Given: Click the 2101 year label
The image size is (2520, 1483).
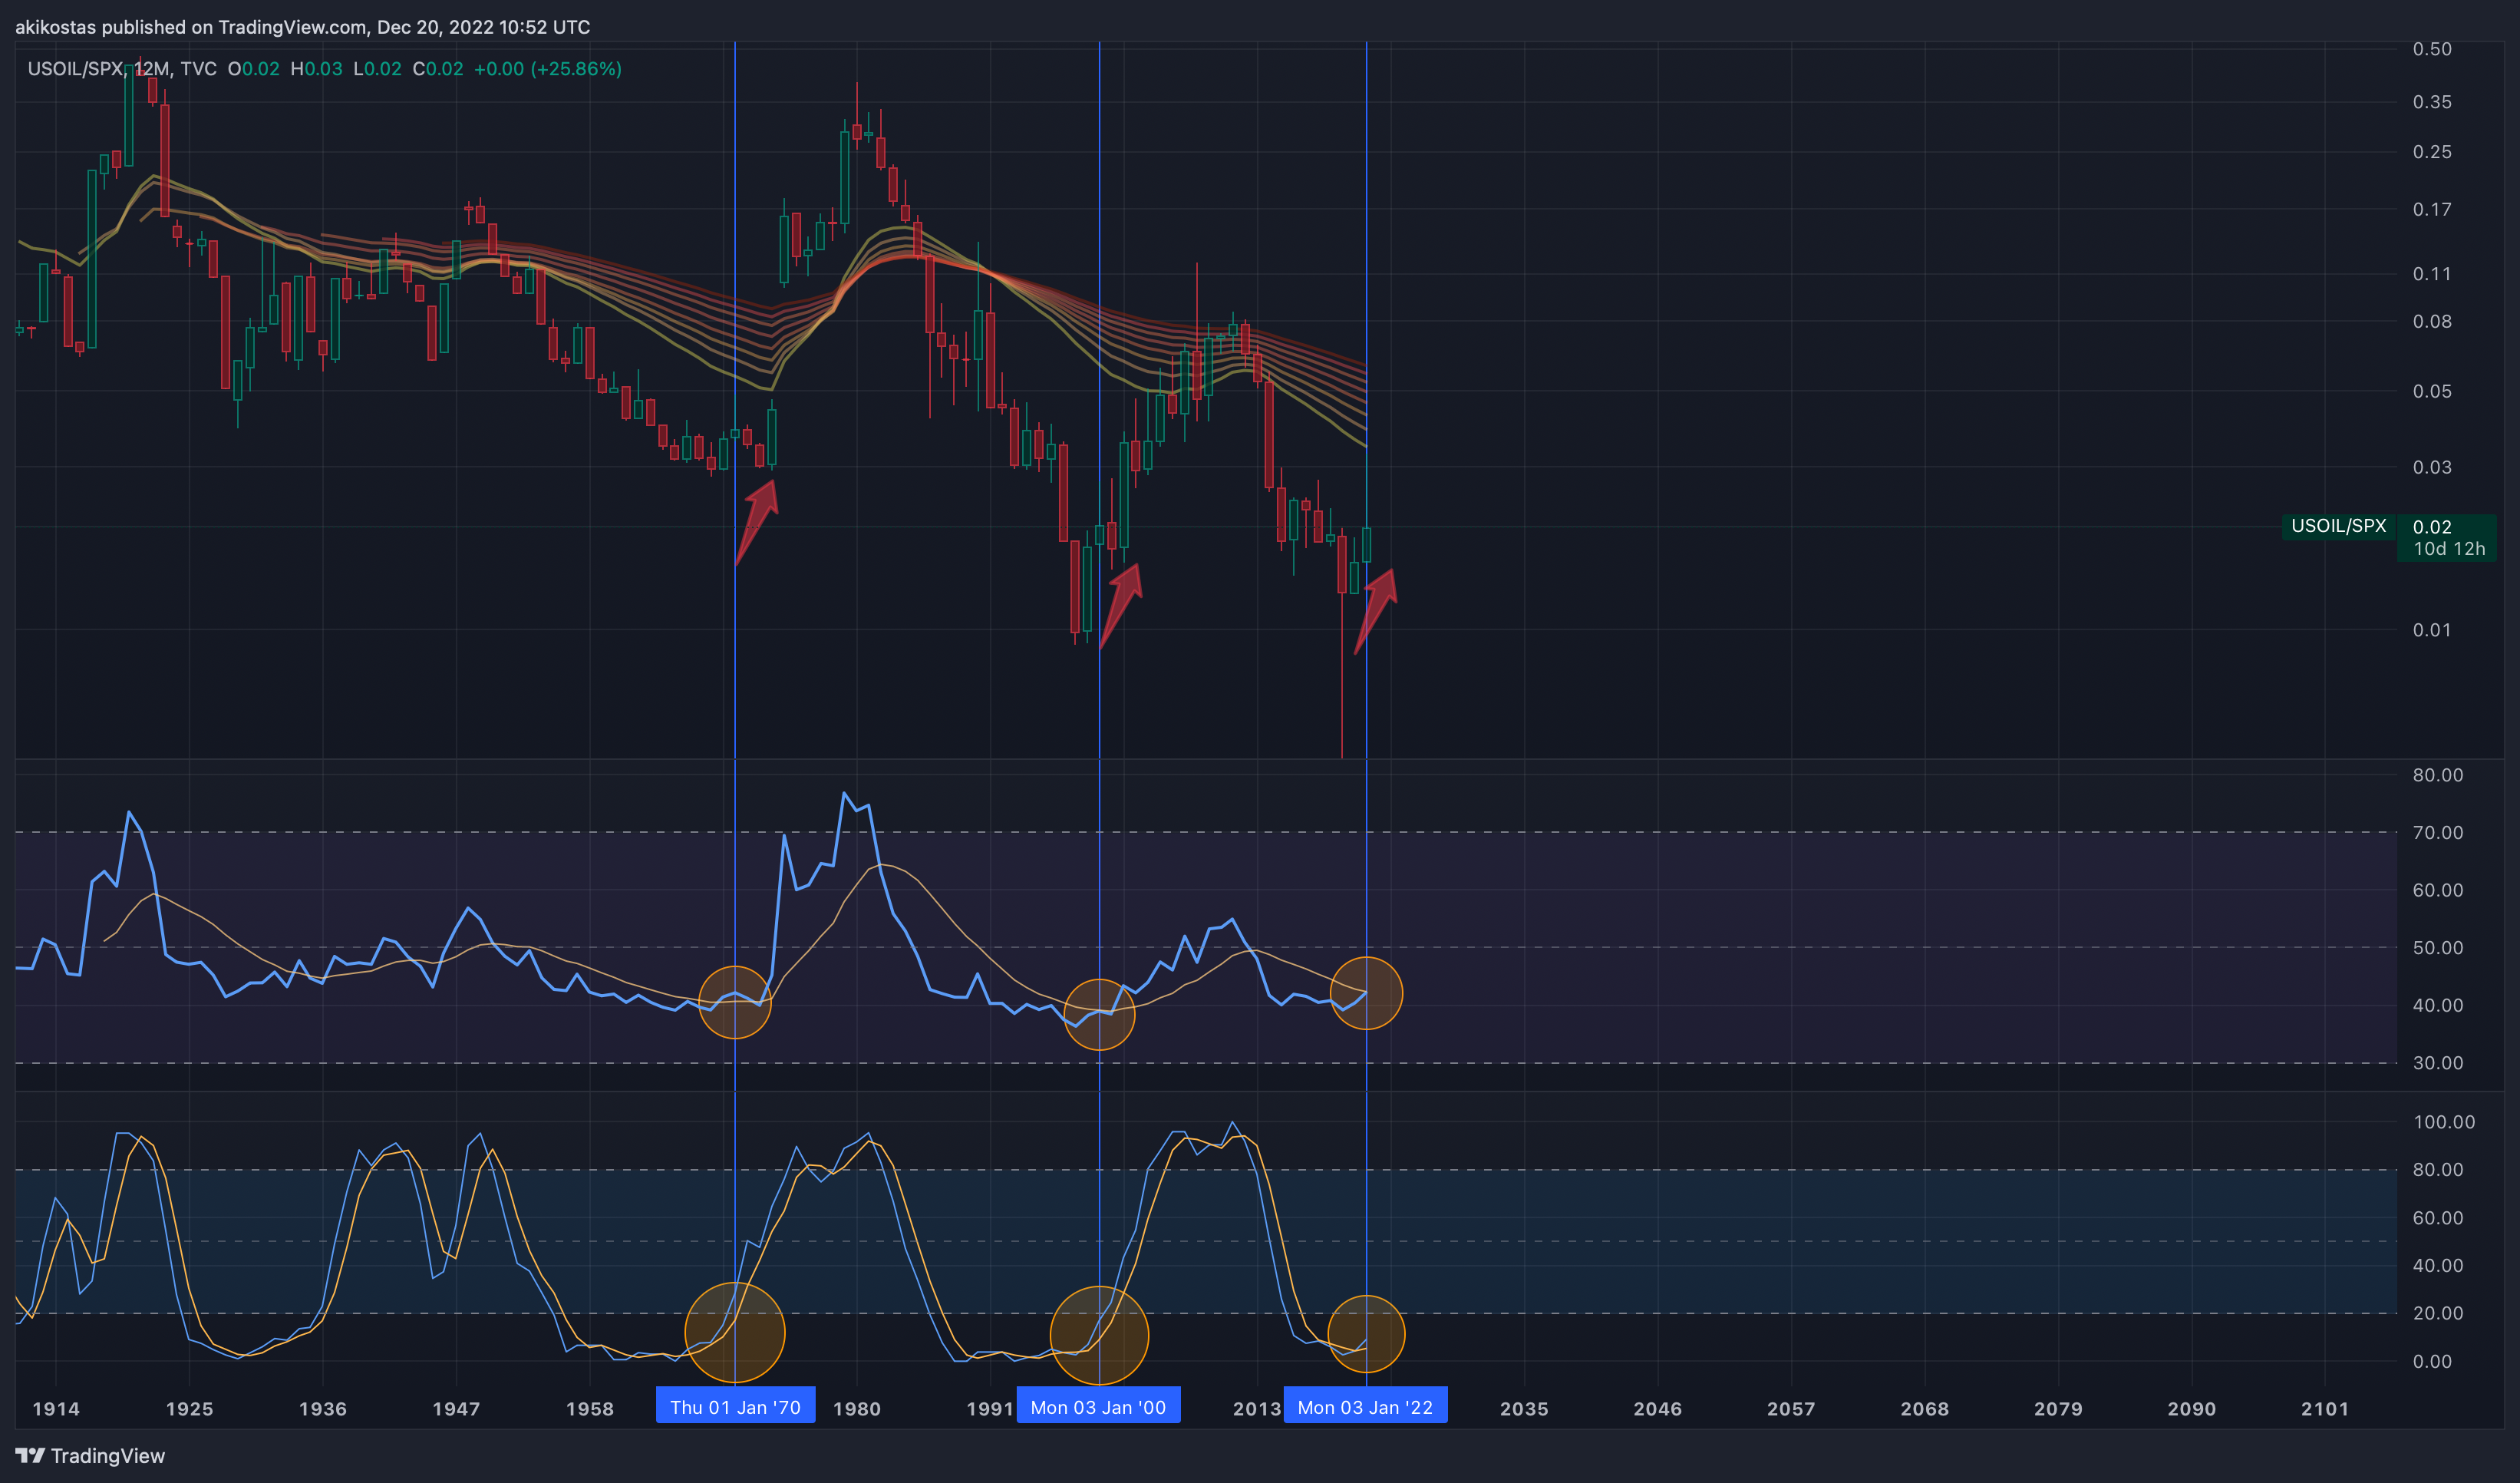Looking at the screenshot, I should pyautogui.click(x=2325, y=1409).
